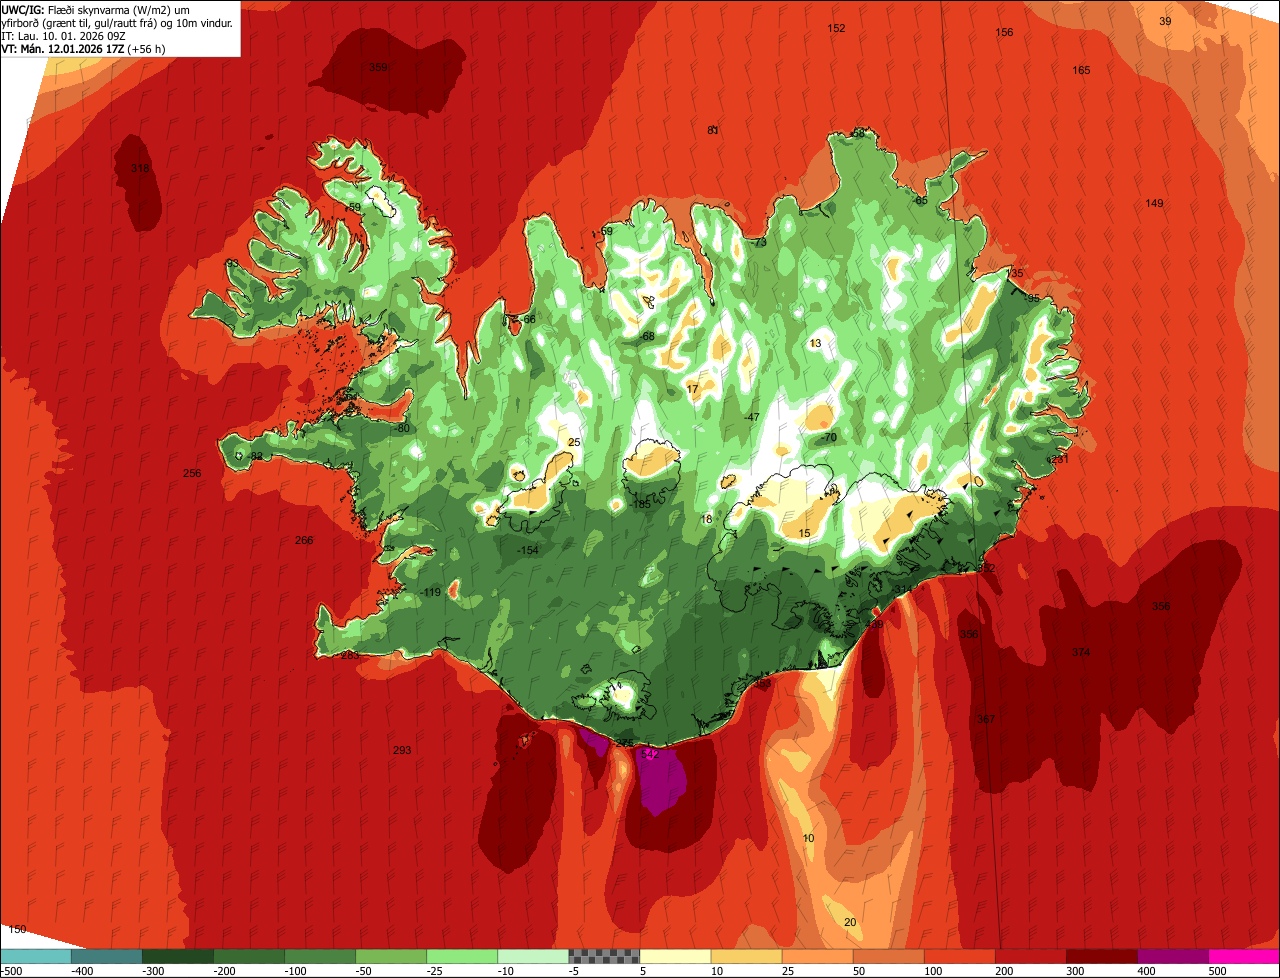
Task: Click the legend label 500
Action: click(1217, 970)
